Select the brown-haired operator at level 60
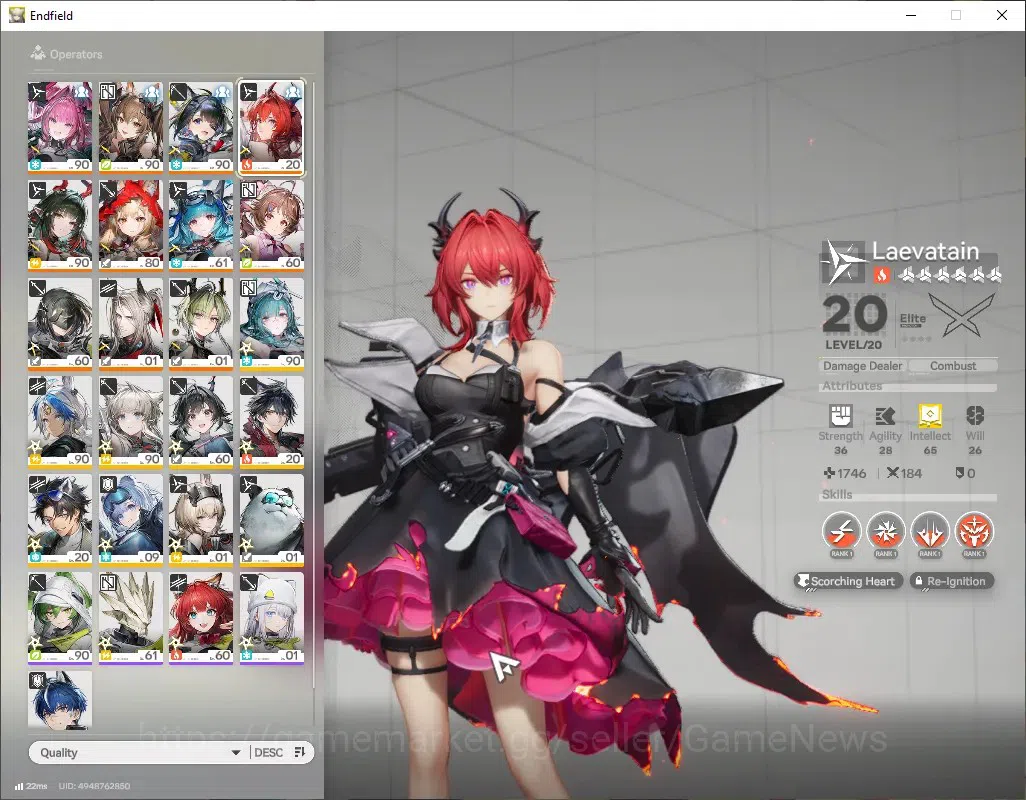Screen dimensions: 1026x800 point(272,225)
